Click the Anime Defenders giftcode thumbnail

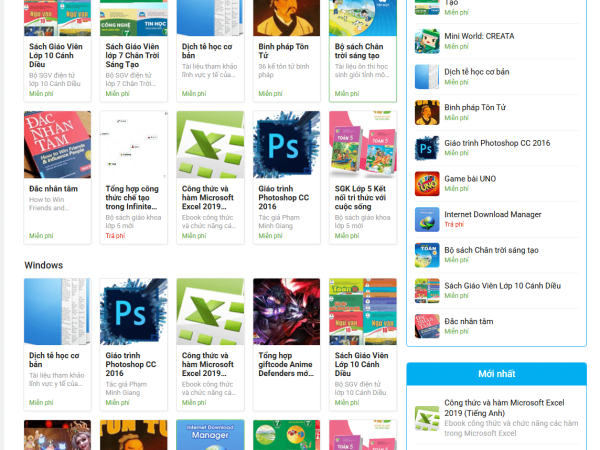click(x=286, y=311)
